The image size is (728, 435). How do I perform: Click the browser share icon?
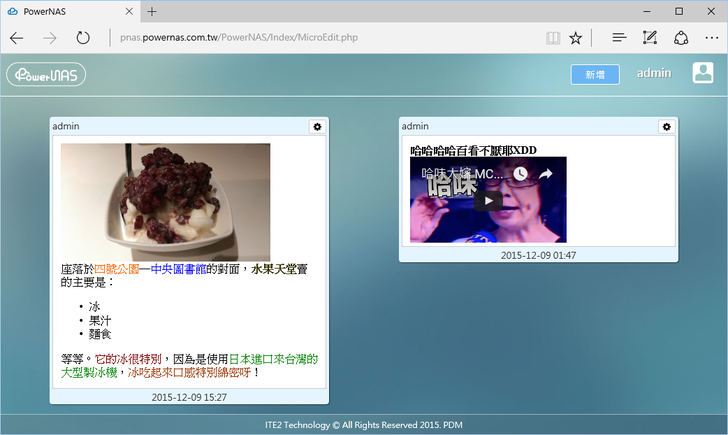[680, 38]
